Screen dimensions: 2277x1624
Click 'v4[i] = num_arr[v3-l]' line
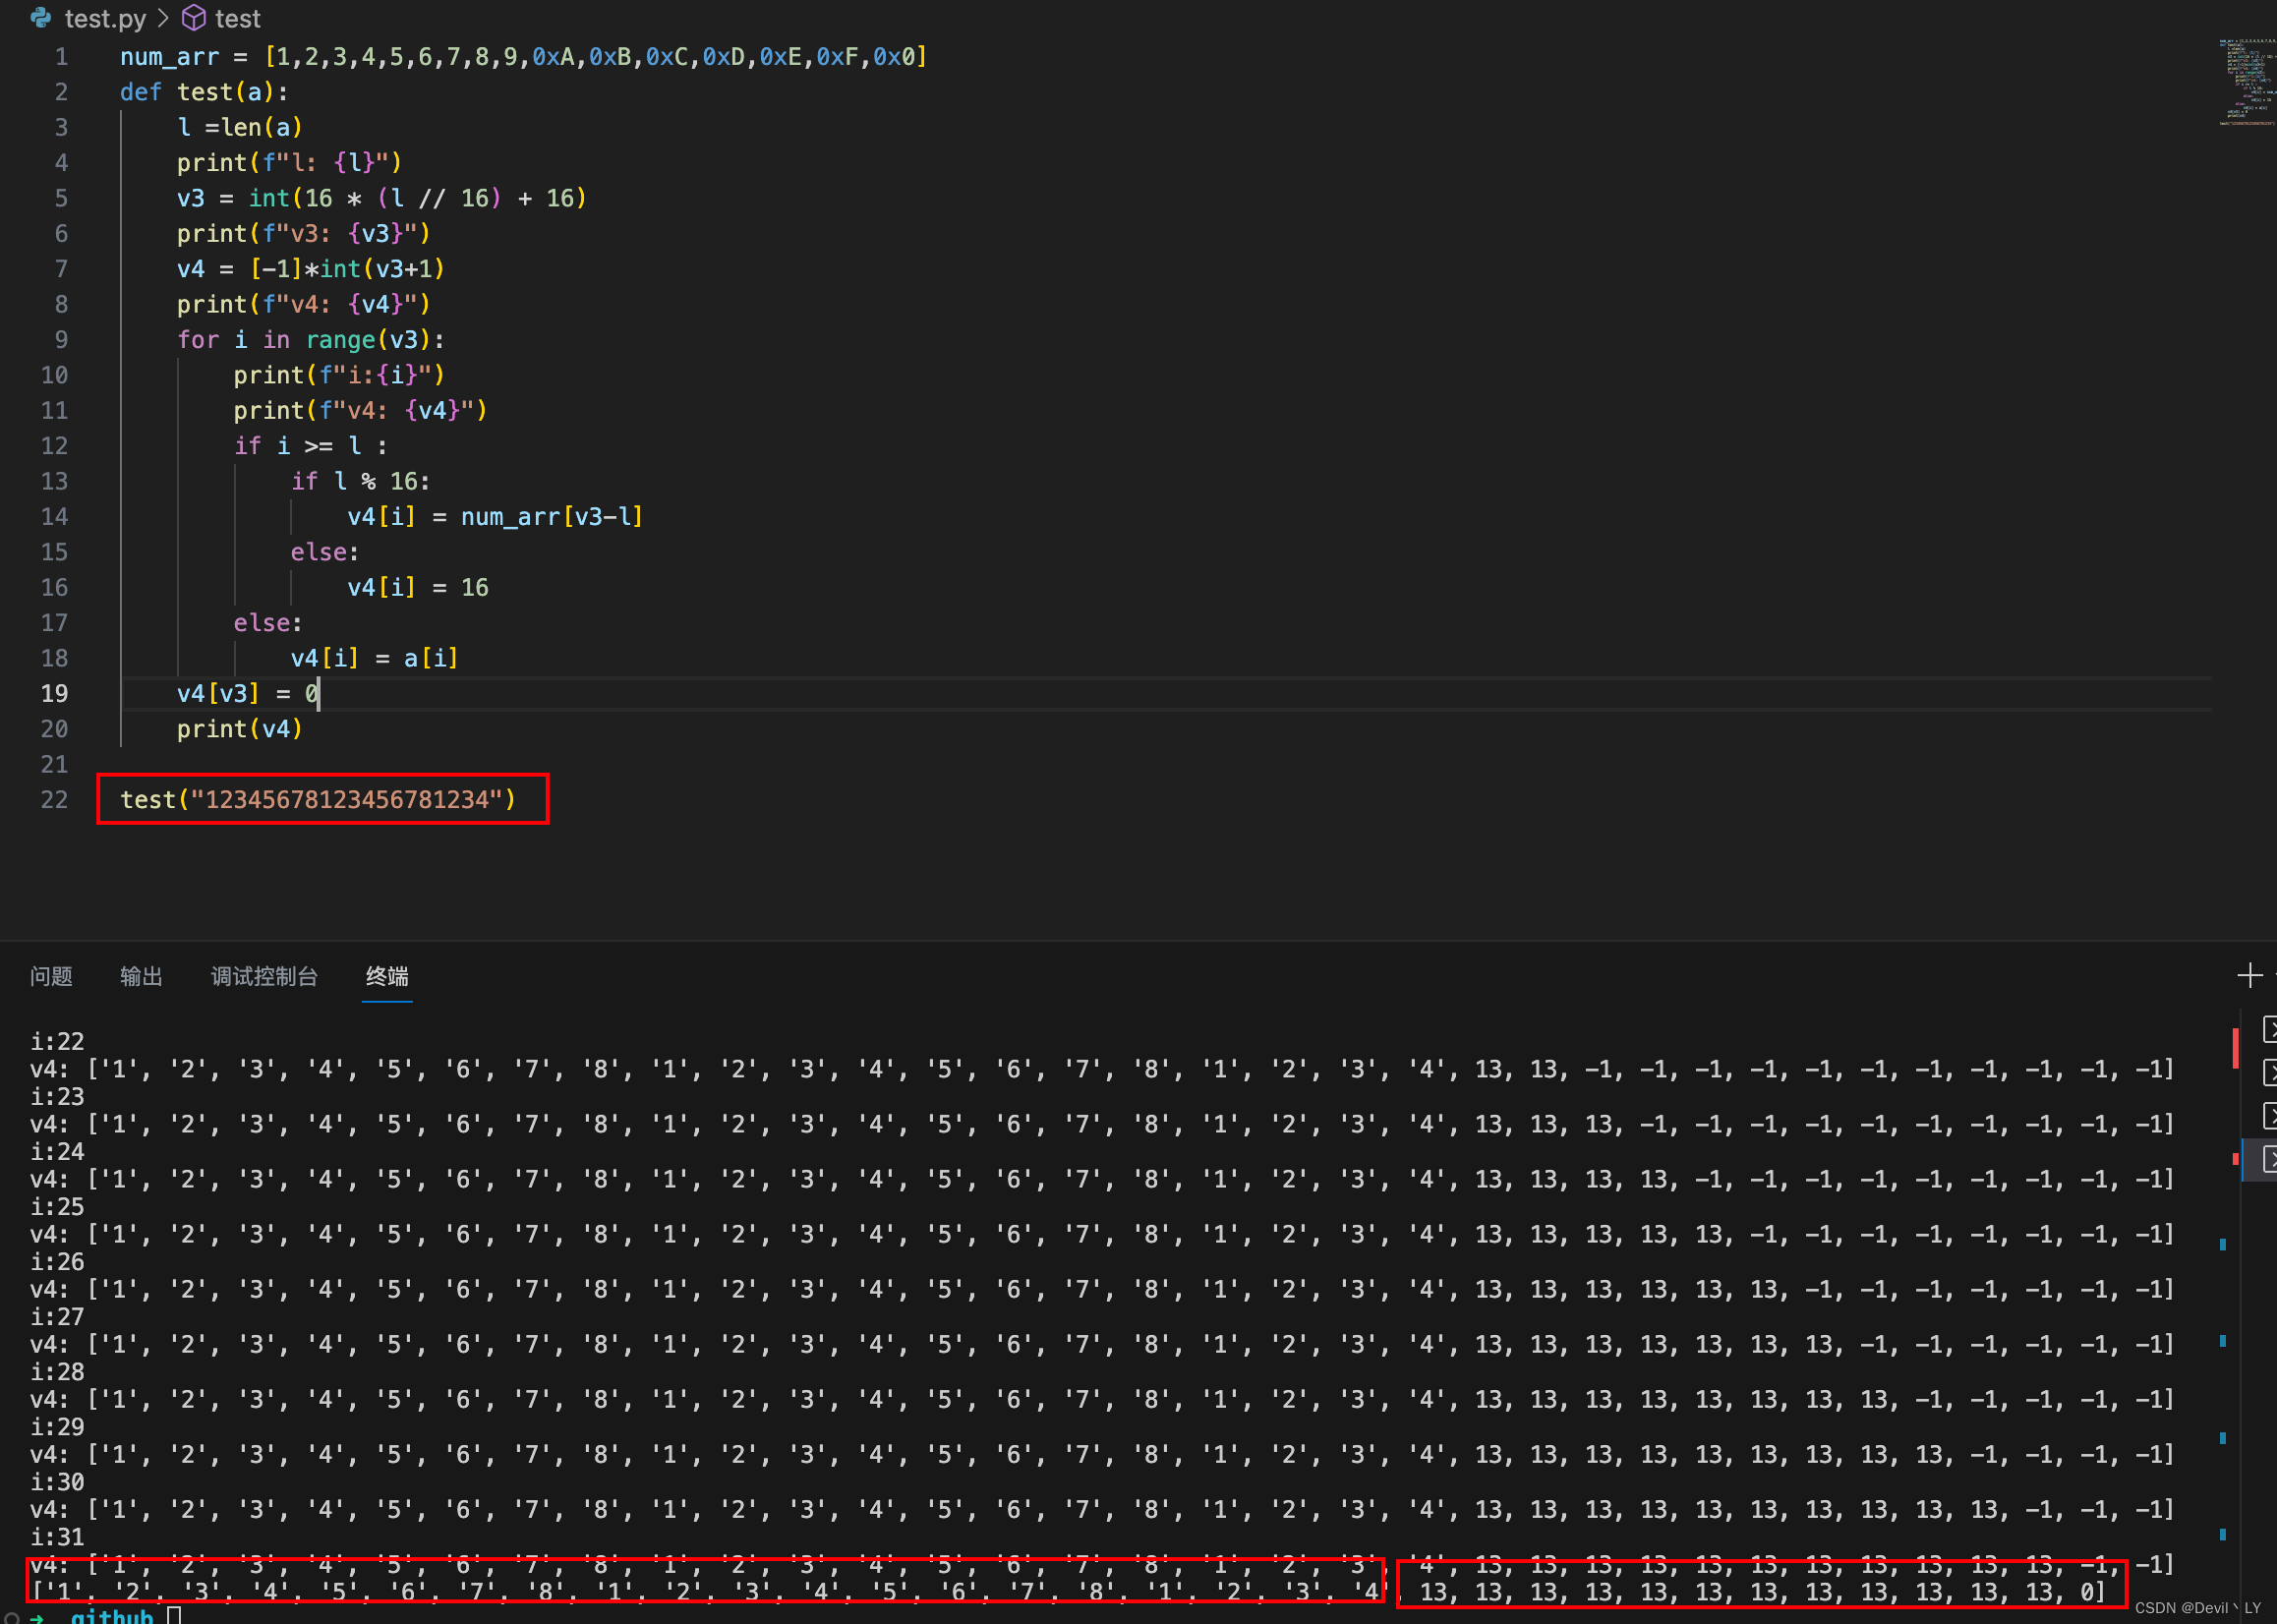pos(495,517)
